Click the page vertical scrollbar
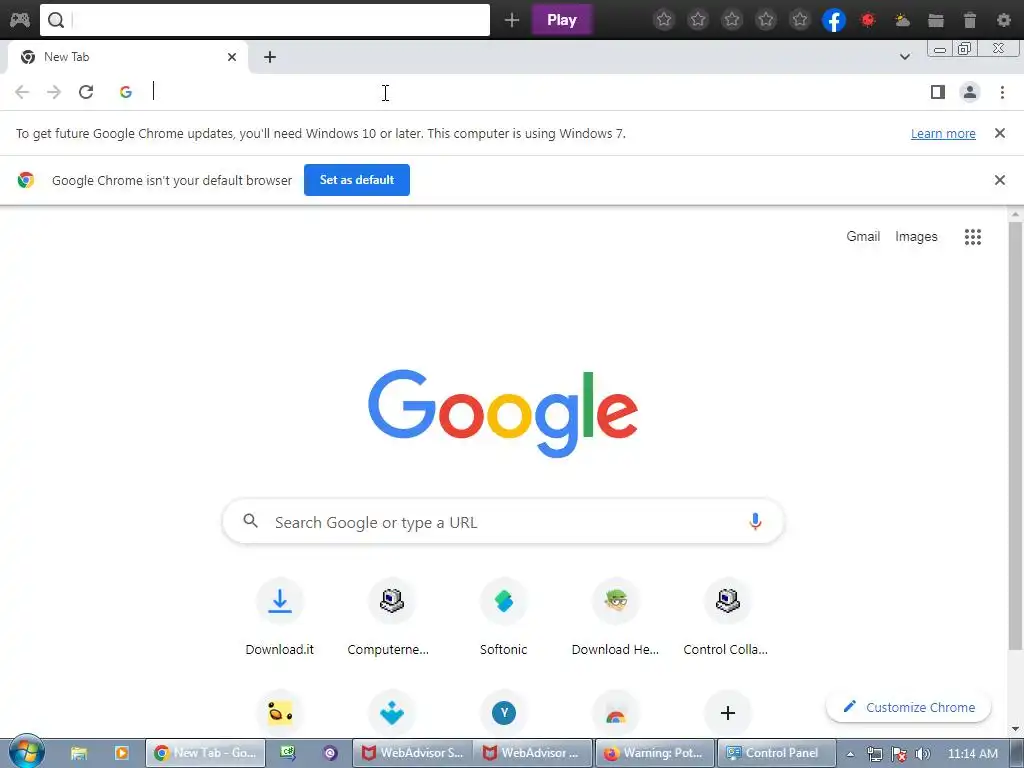The width and height of the screenshot is (1024, 768). pyautogui.click(x=1015, y=436)
